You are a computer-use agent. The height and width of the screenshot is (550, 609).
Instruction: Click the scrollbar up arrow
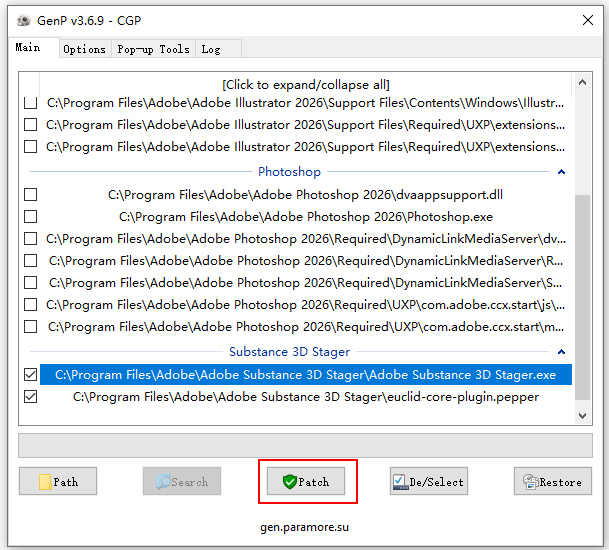(582, 82)
